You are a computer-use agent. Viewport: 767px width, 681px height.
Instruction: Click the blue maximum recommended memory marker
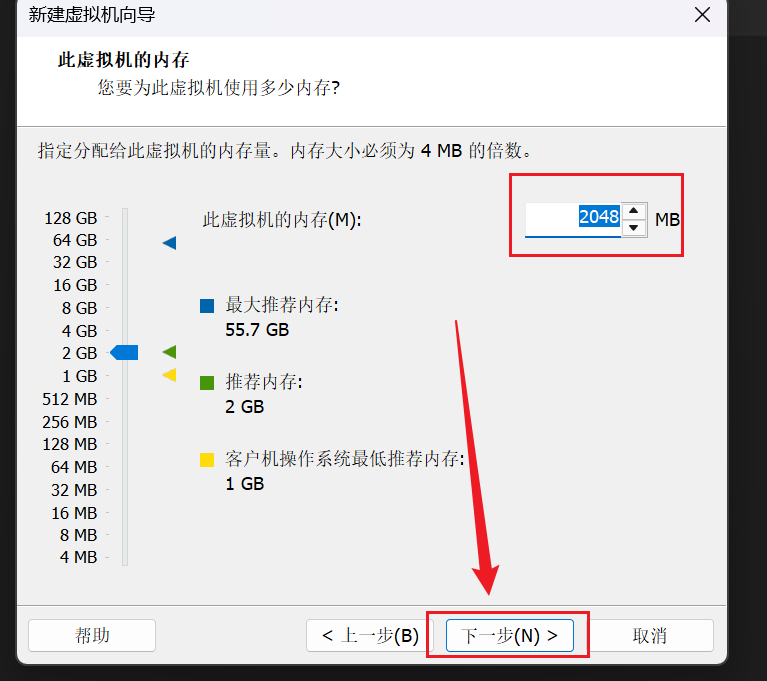pos(169,243)
